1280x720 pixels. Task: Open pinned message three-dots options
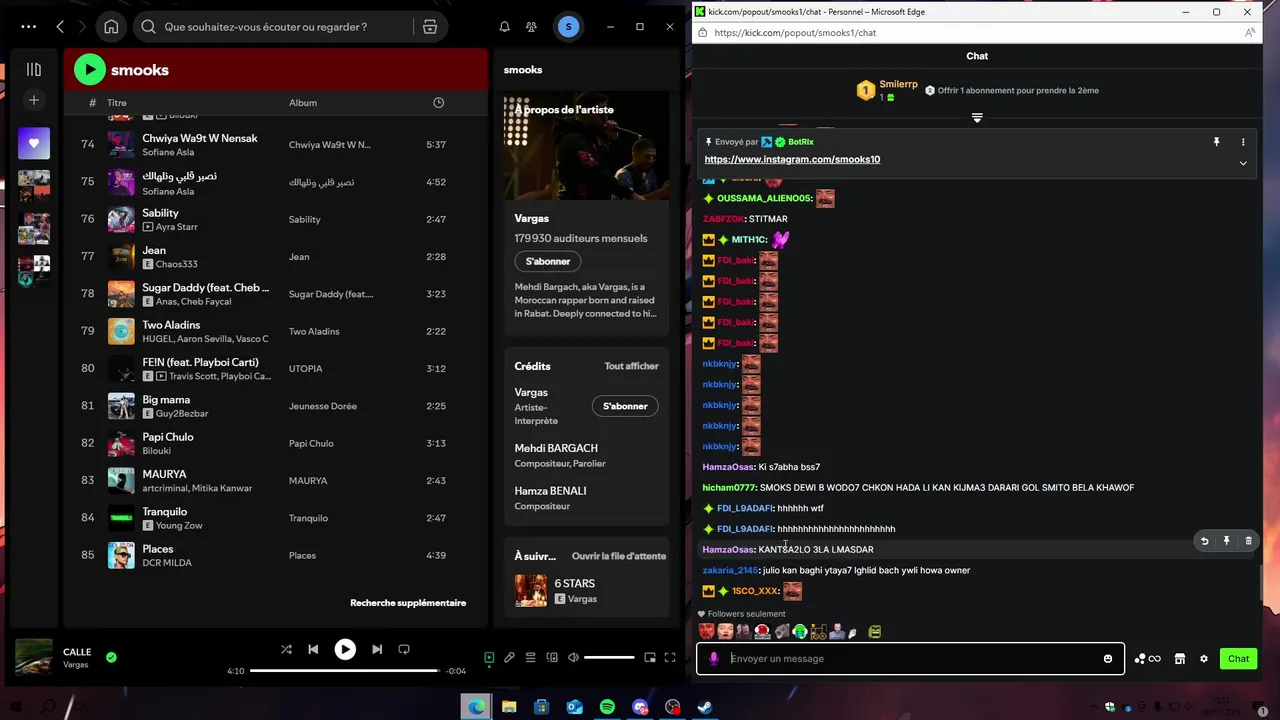(x=1243, y=142)
